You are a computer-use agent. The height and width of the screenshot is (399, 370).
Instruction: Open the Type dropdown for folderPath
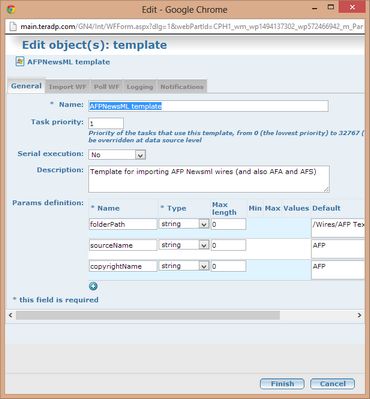point(184,224)
